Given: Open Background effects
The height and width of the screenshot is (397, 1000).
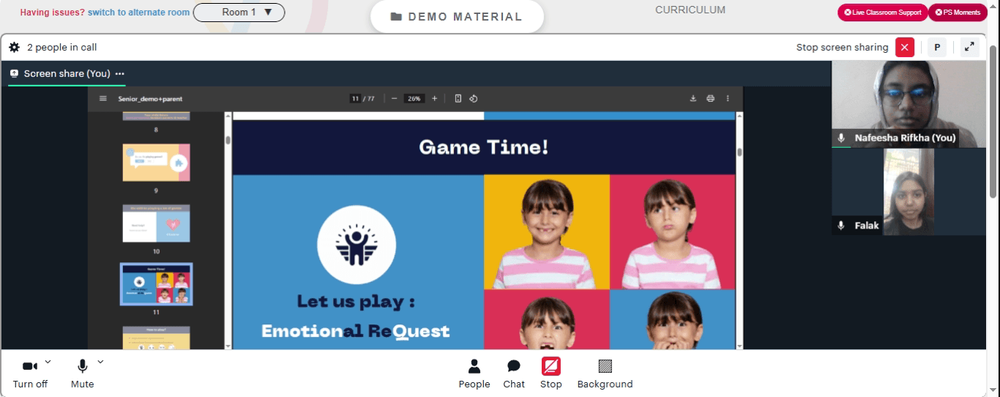Looking at the screenshot, I should (x=605, y=373).
